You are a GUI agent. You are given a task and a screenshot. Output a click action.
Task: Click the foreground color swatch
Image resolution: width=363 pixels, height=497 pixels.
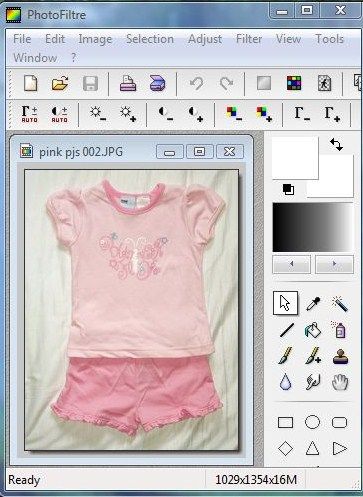295,158
